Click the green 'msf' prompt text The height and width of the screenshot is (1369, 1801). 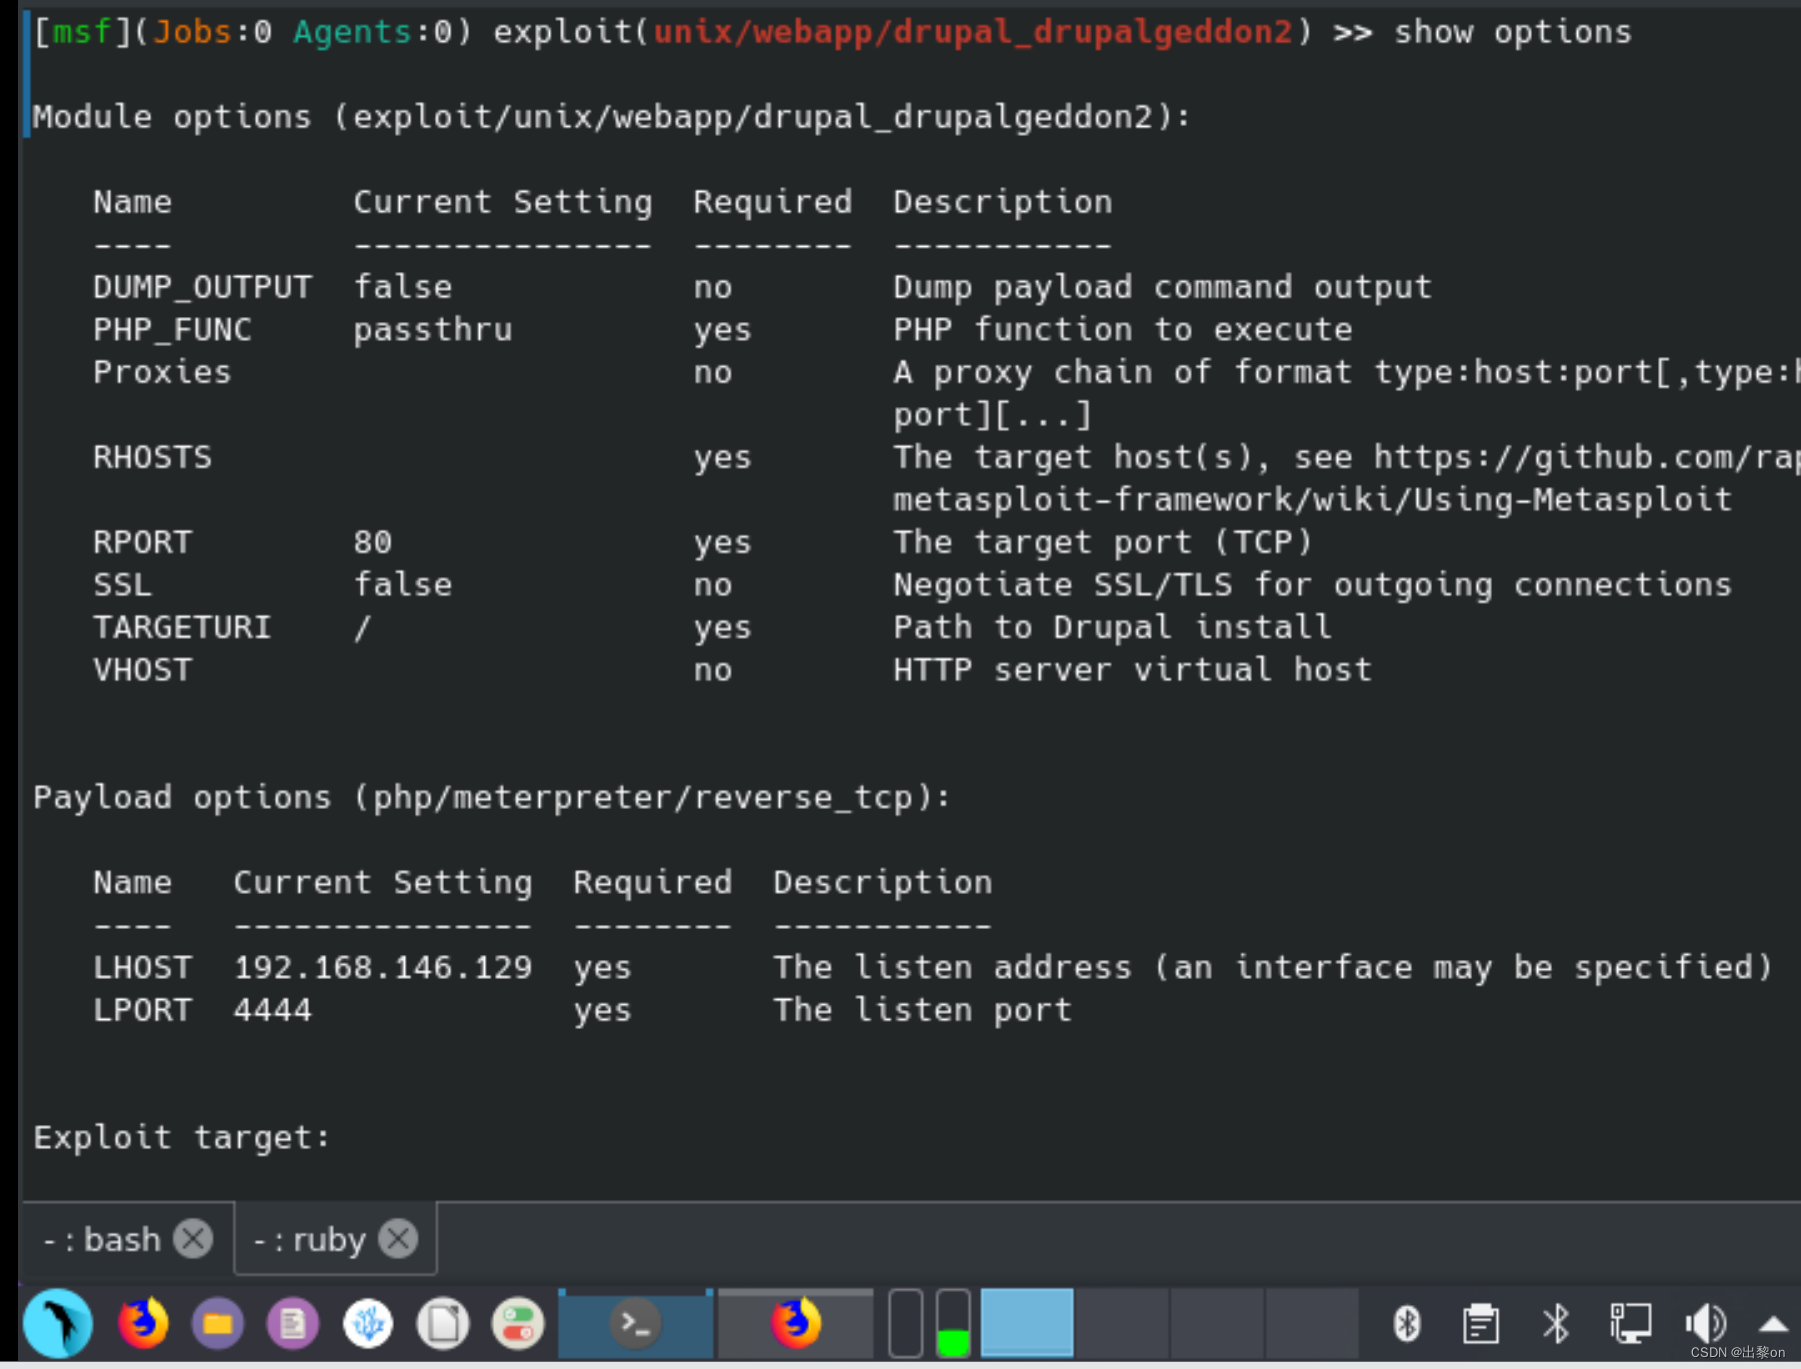pos(82,31)
